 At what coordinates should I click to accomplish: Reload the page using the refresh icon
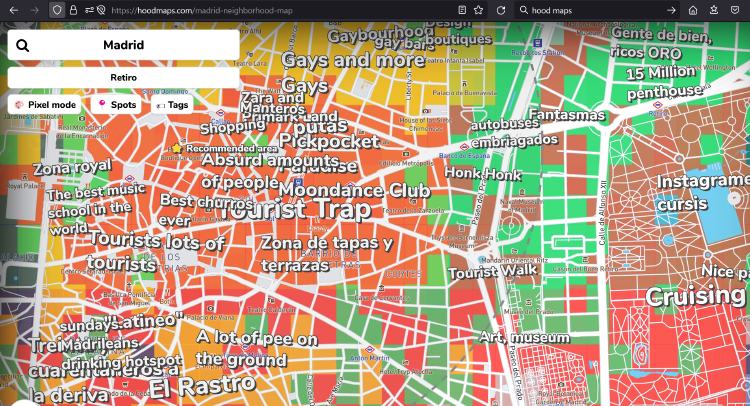point(501,9)
